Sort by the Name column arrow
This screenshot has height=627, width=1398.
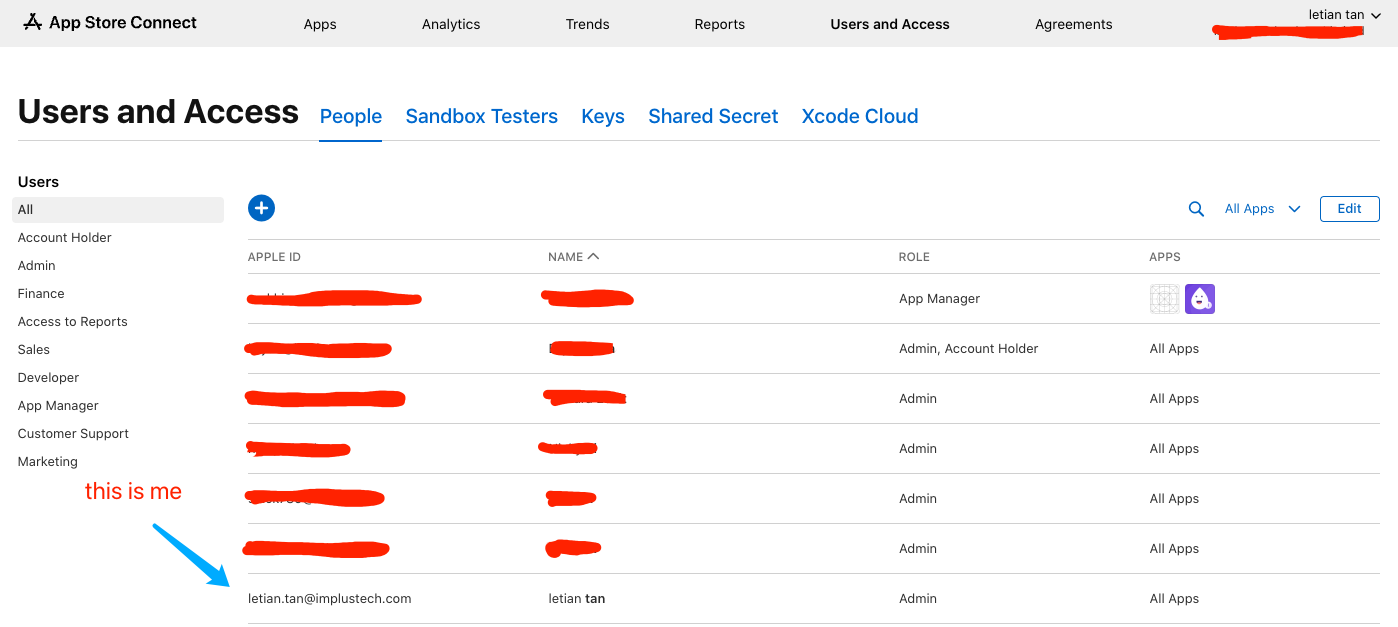coord(594,257)
